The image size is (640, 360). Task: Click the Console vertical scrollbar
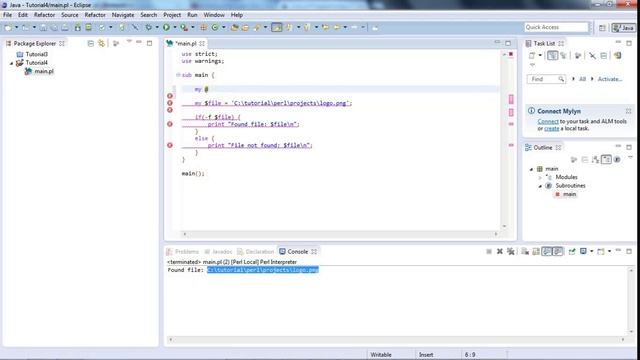pos(631,301)
